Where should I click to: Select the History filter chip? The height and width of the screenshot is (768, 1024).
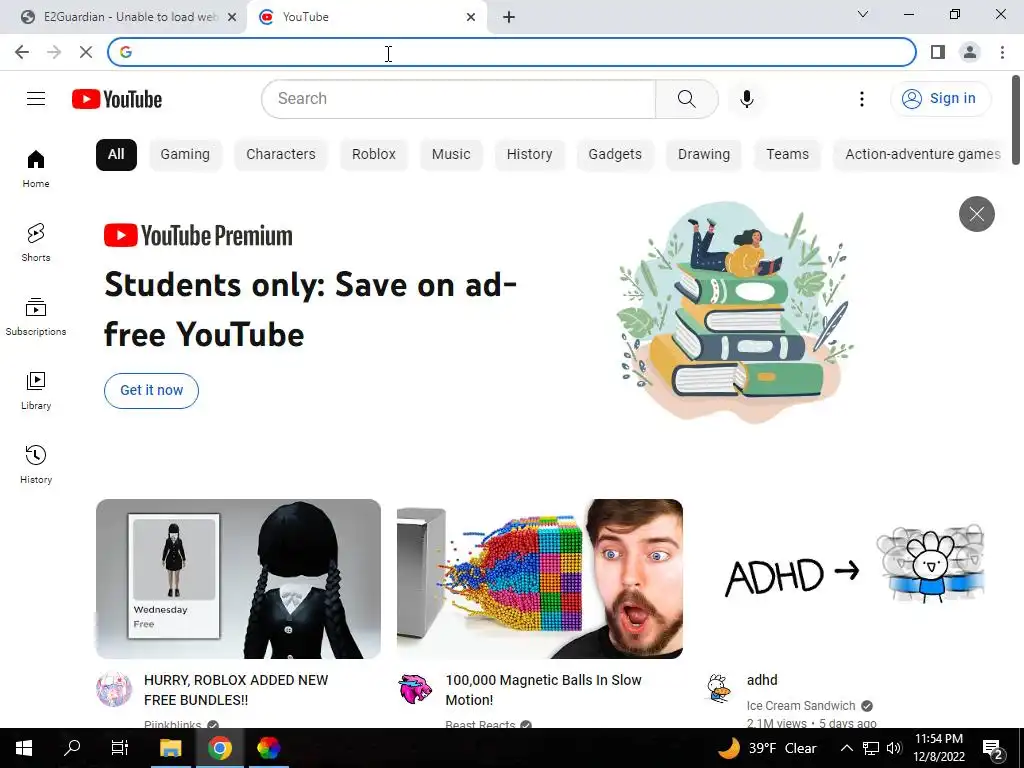point(530,155)
